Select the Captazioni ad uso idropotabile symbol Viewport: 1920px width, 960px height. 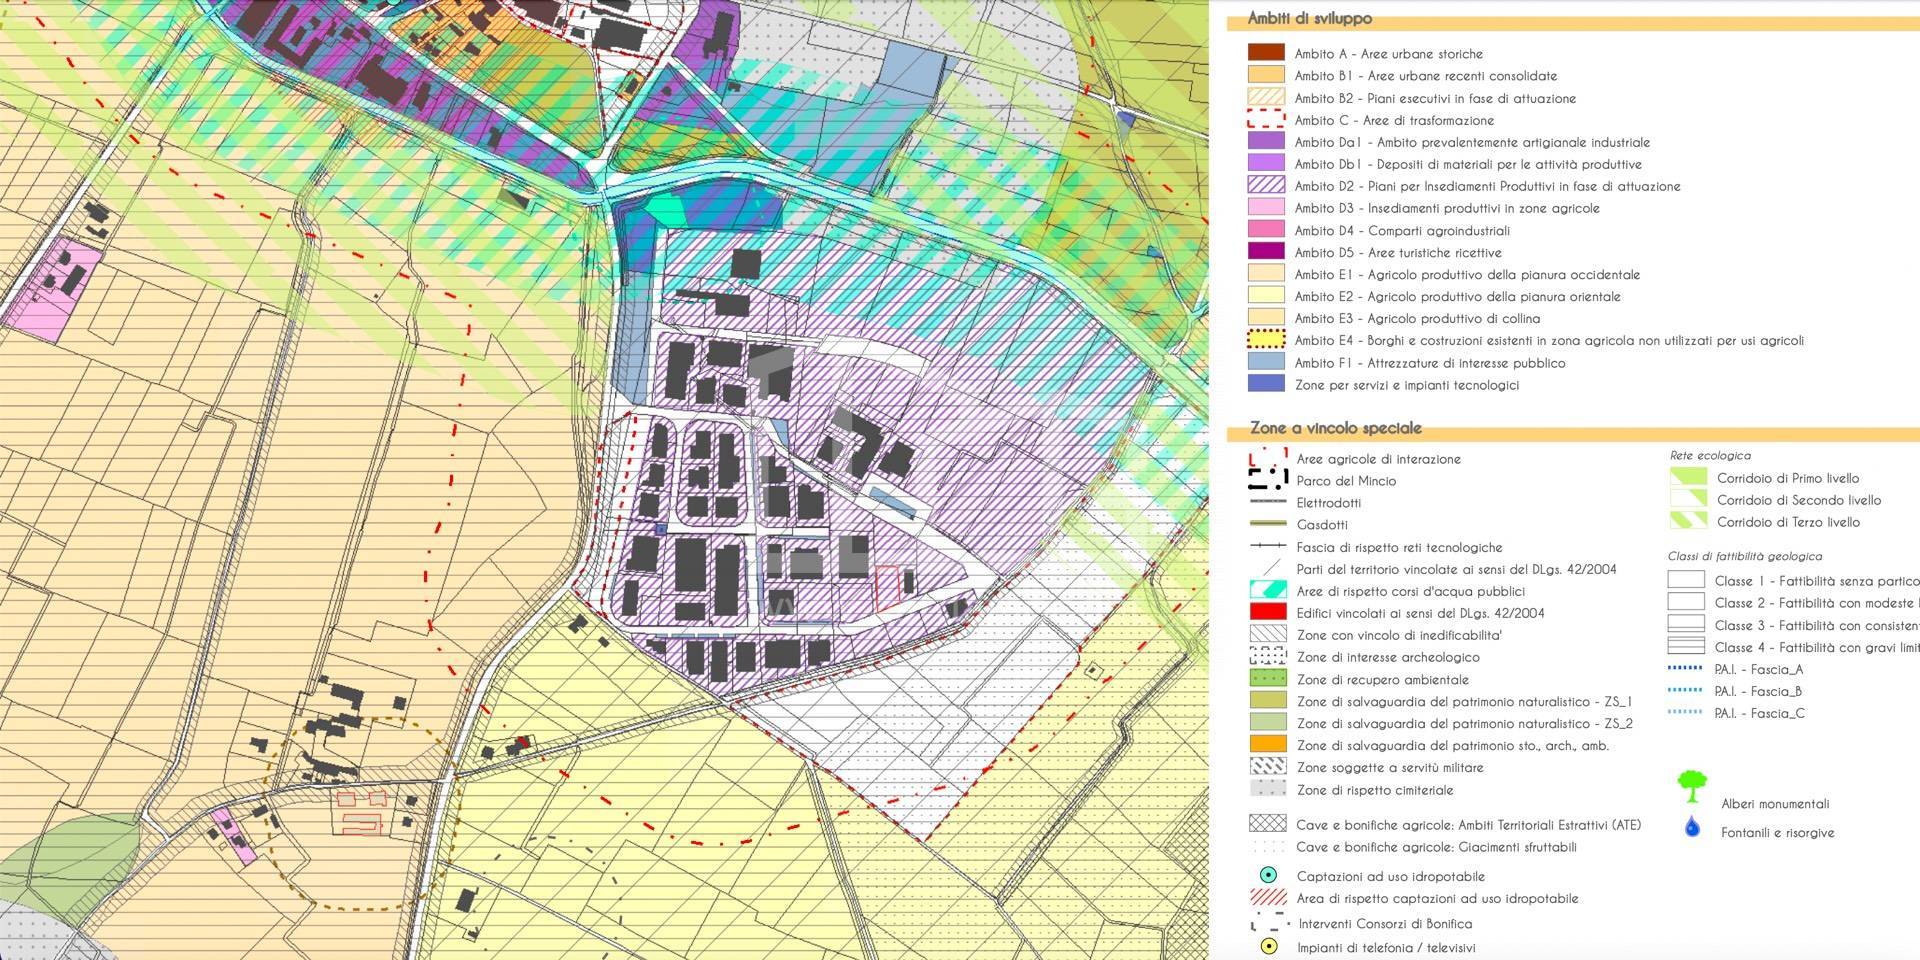pyautogui.click(x=1267, y=876)
